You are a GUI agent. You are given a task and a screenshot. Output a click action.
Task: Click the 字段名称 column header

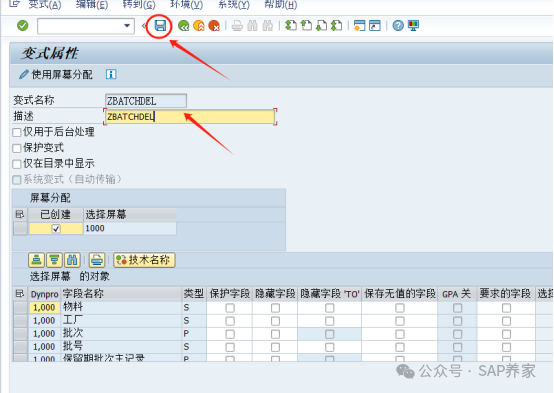pos(122,294)
